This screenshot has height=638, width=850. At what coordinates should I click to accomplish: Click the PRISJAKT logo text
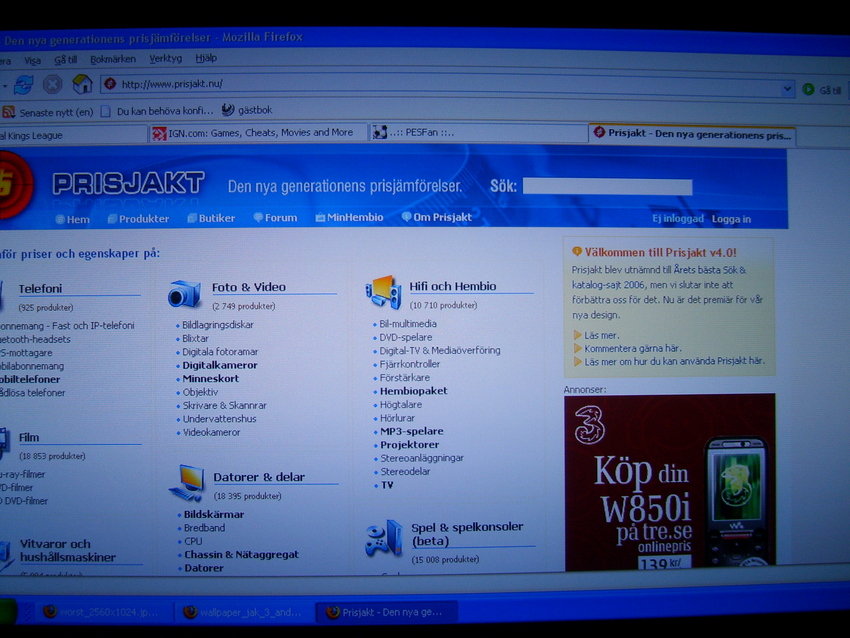tap(128, 183)
